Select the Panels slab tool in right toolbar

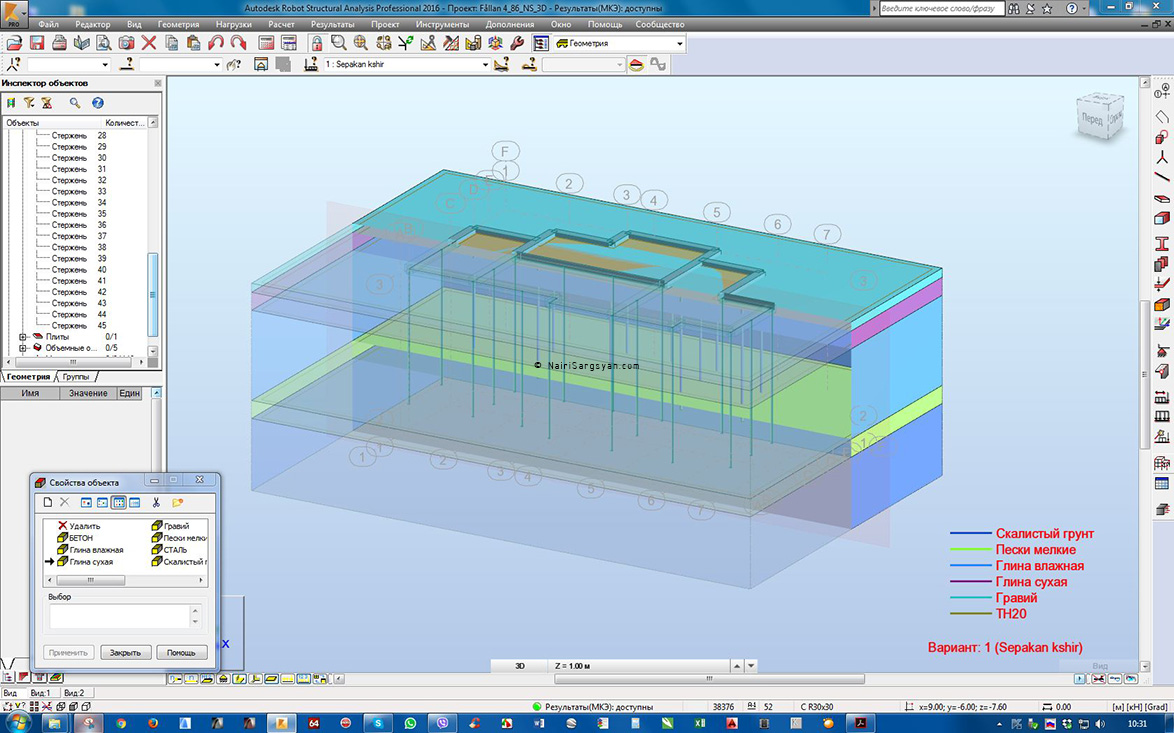click(1161, 198)
